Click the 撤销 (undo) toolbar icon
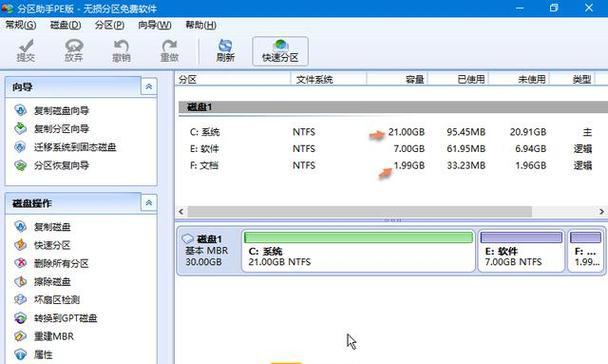608x364 pixels. (x=121, y=51)
